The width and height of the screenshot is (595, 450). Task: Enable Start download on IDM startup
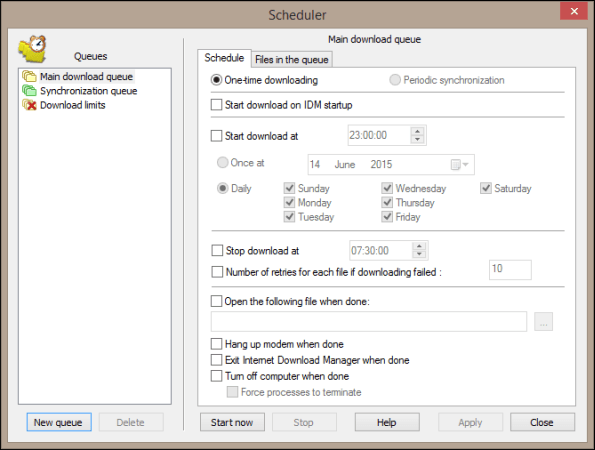tap(216, 105)
